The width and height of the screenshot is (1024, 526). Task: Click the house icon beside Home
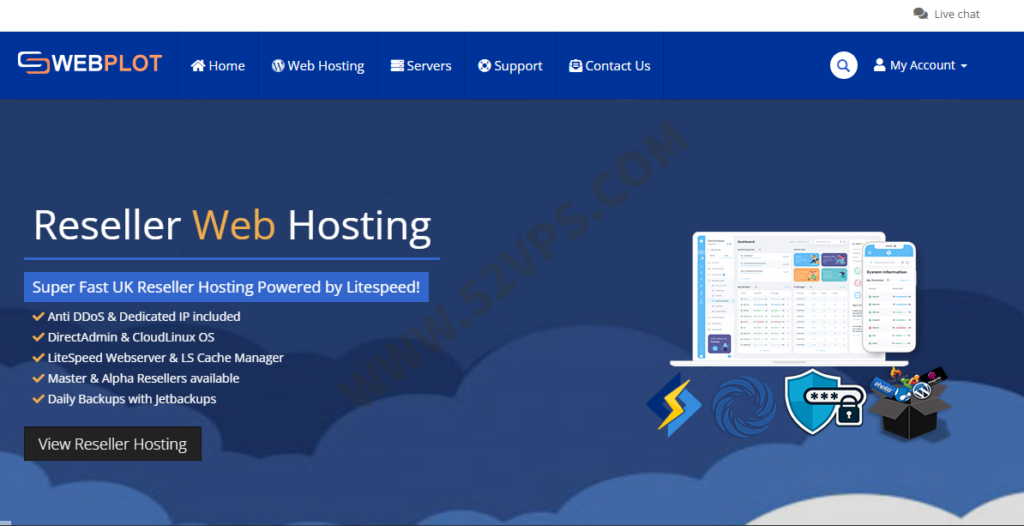(198, 65)
